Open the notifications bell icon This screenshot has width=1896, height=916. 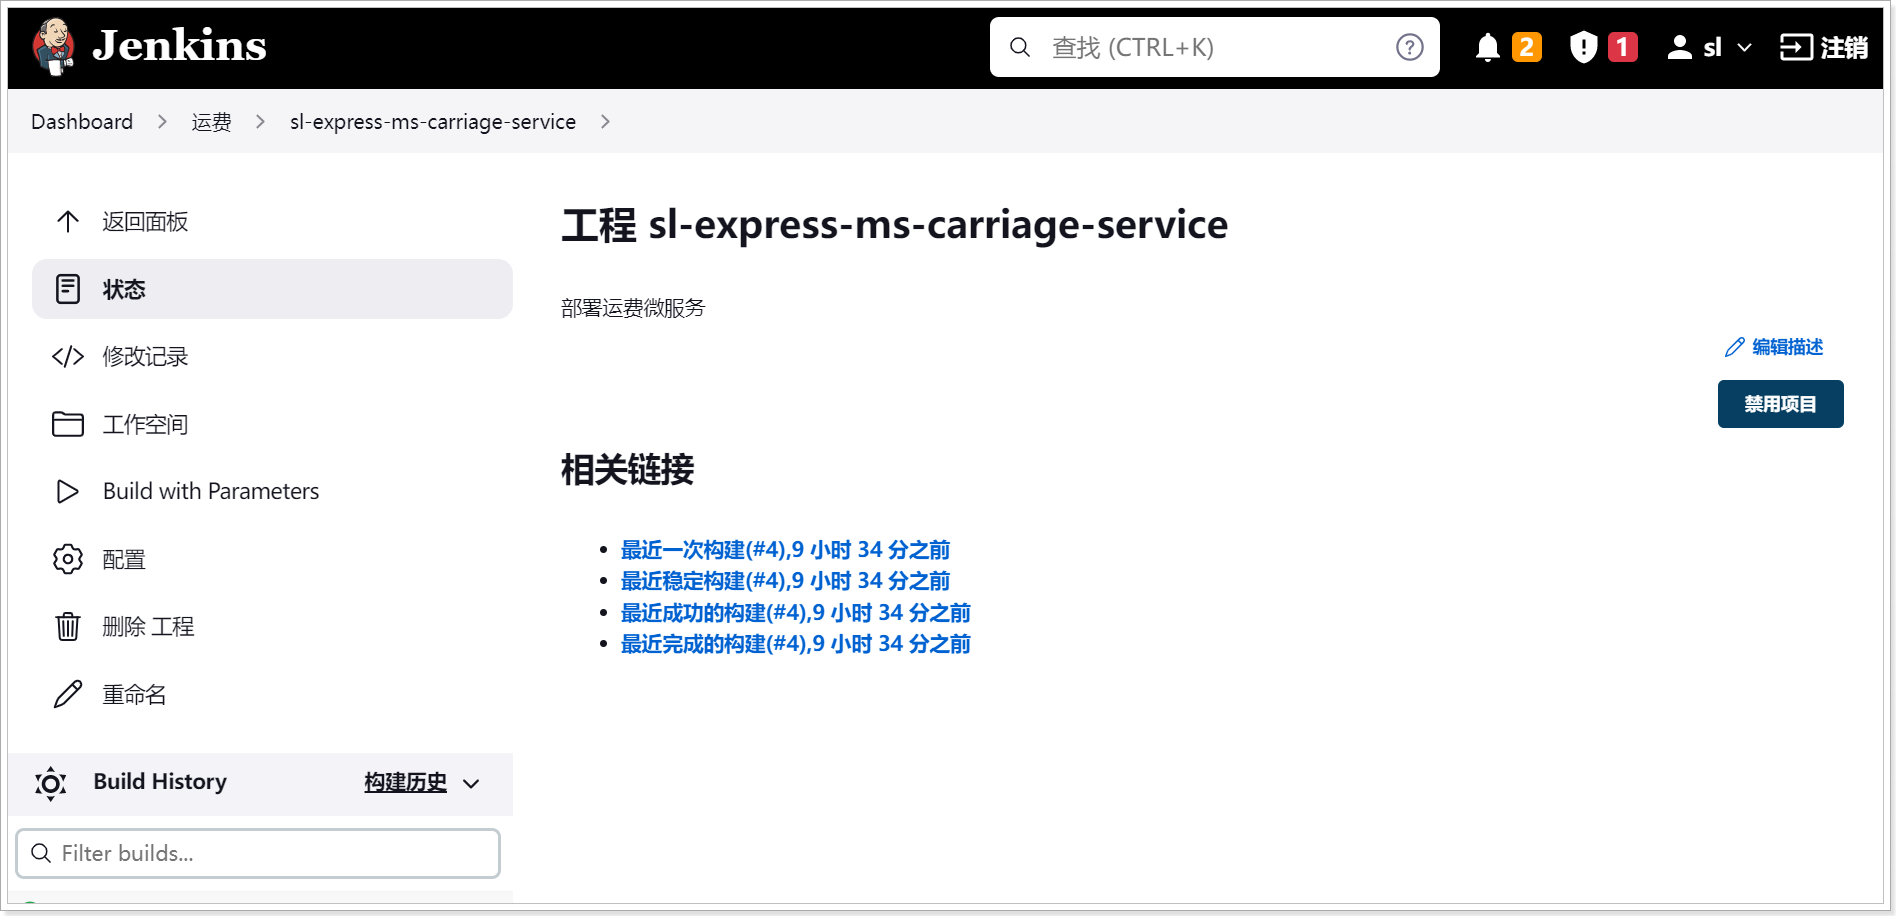click(x=1488, y=47)
